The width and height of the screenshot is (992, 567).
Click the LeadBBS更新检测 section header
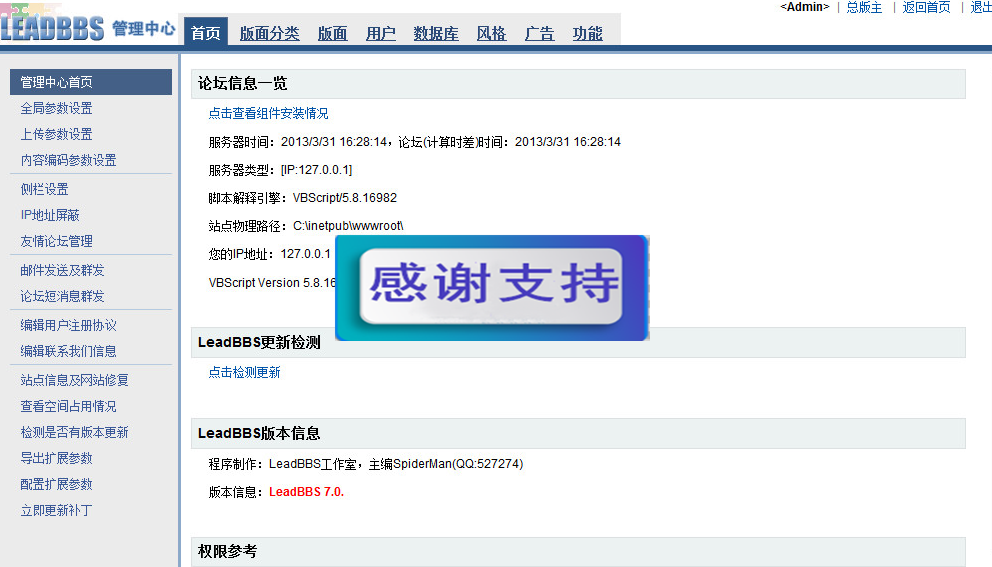(x=578, y=342)
